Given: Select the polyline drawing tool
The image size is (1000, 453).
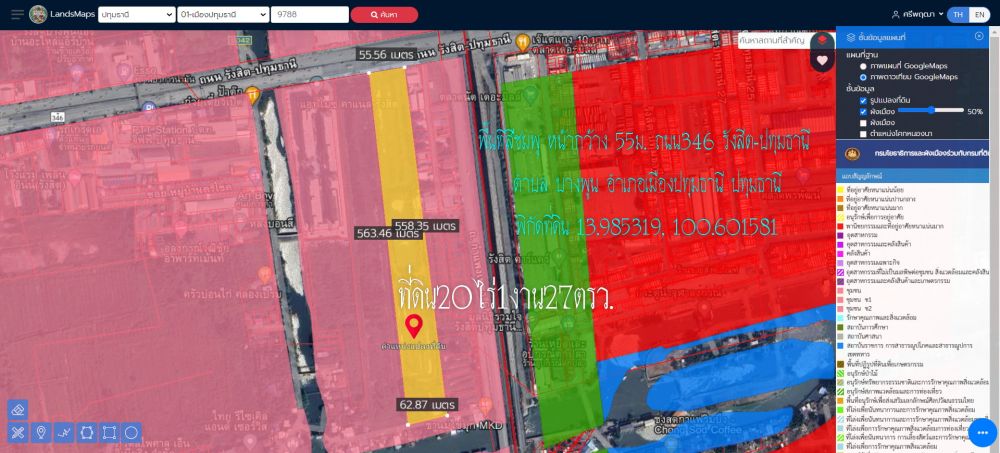Looking at the screenshot, I should [x=64, y=433].
